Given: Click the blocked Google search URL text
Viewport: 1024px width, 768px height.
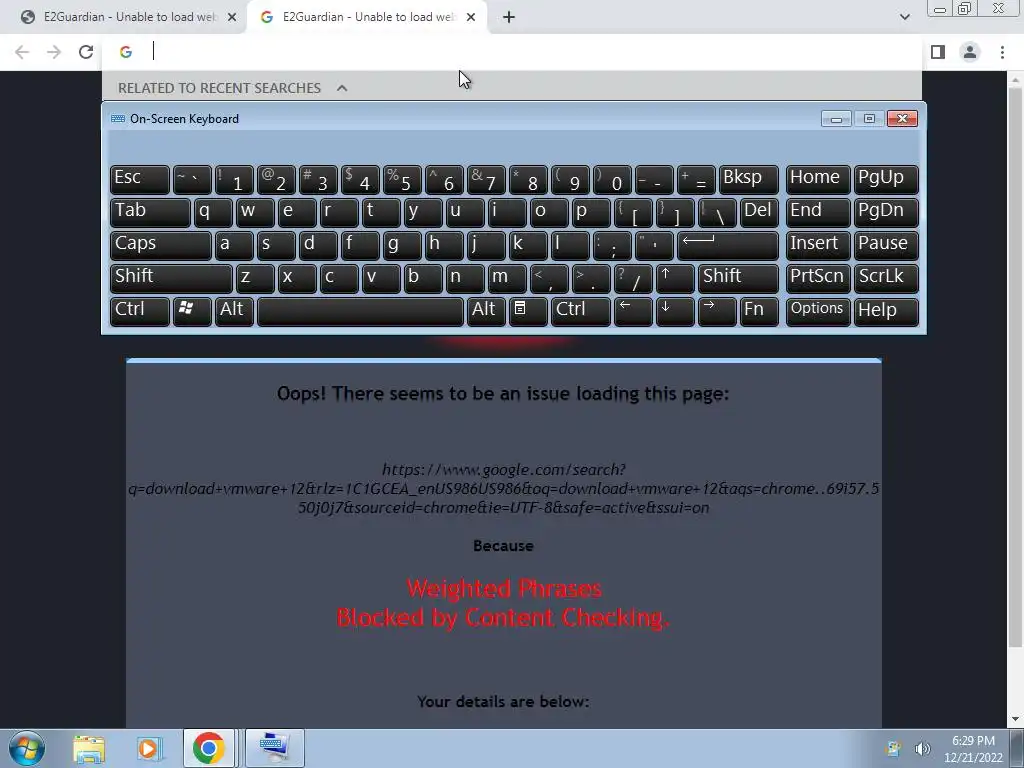Looking at the screenshot, I should [504, 488].
